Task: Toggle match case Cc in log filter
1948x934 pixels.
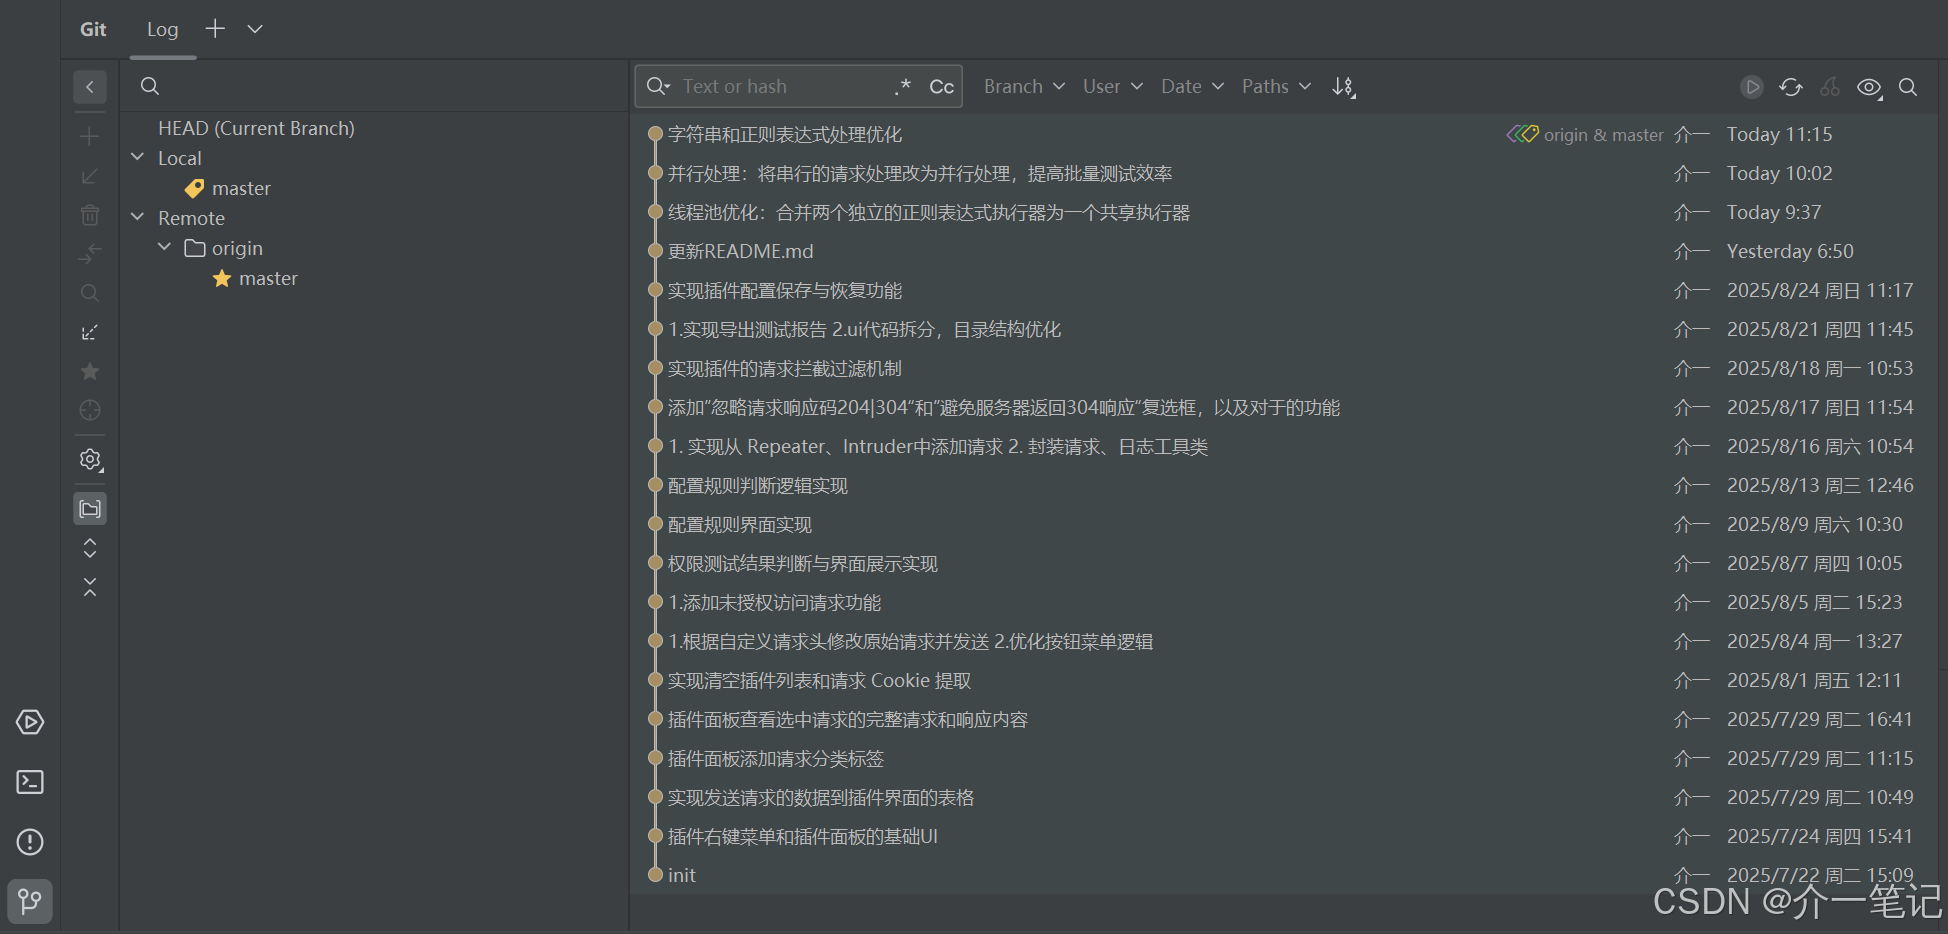Action: (x=941, y=87)
